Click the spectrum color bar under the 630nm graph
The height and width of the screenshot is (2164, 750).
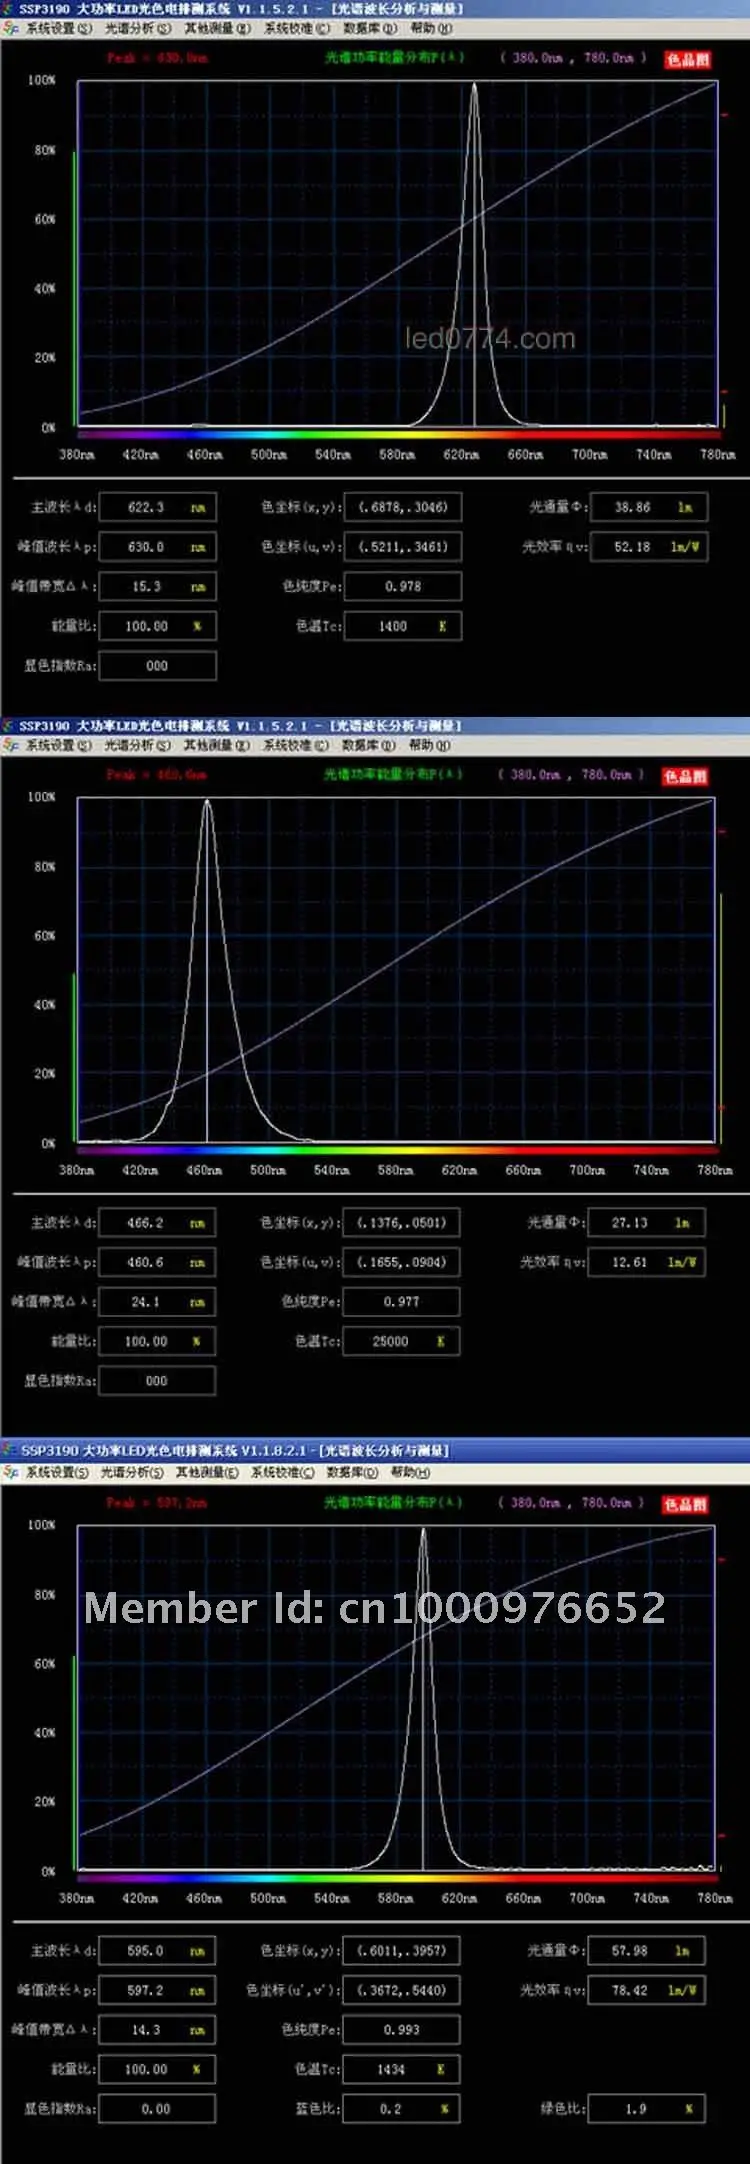tap(398, 434)
